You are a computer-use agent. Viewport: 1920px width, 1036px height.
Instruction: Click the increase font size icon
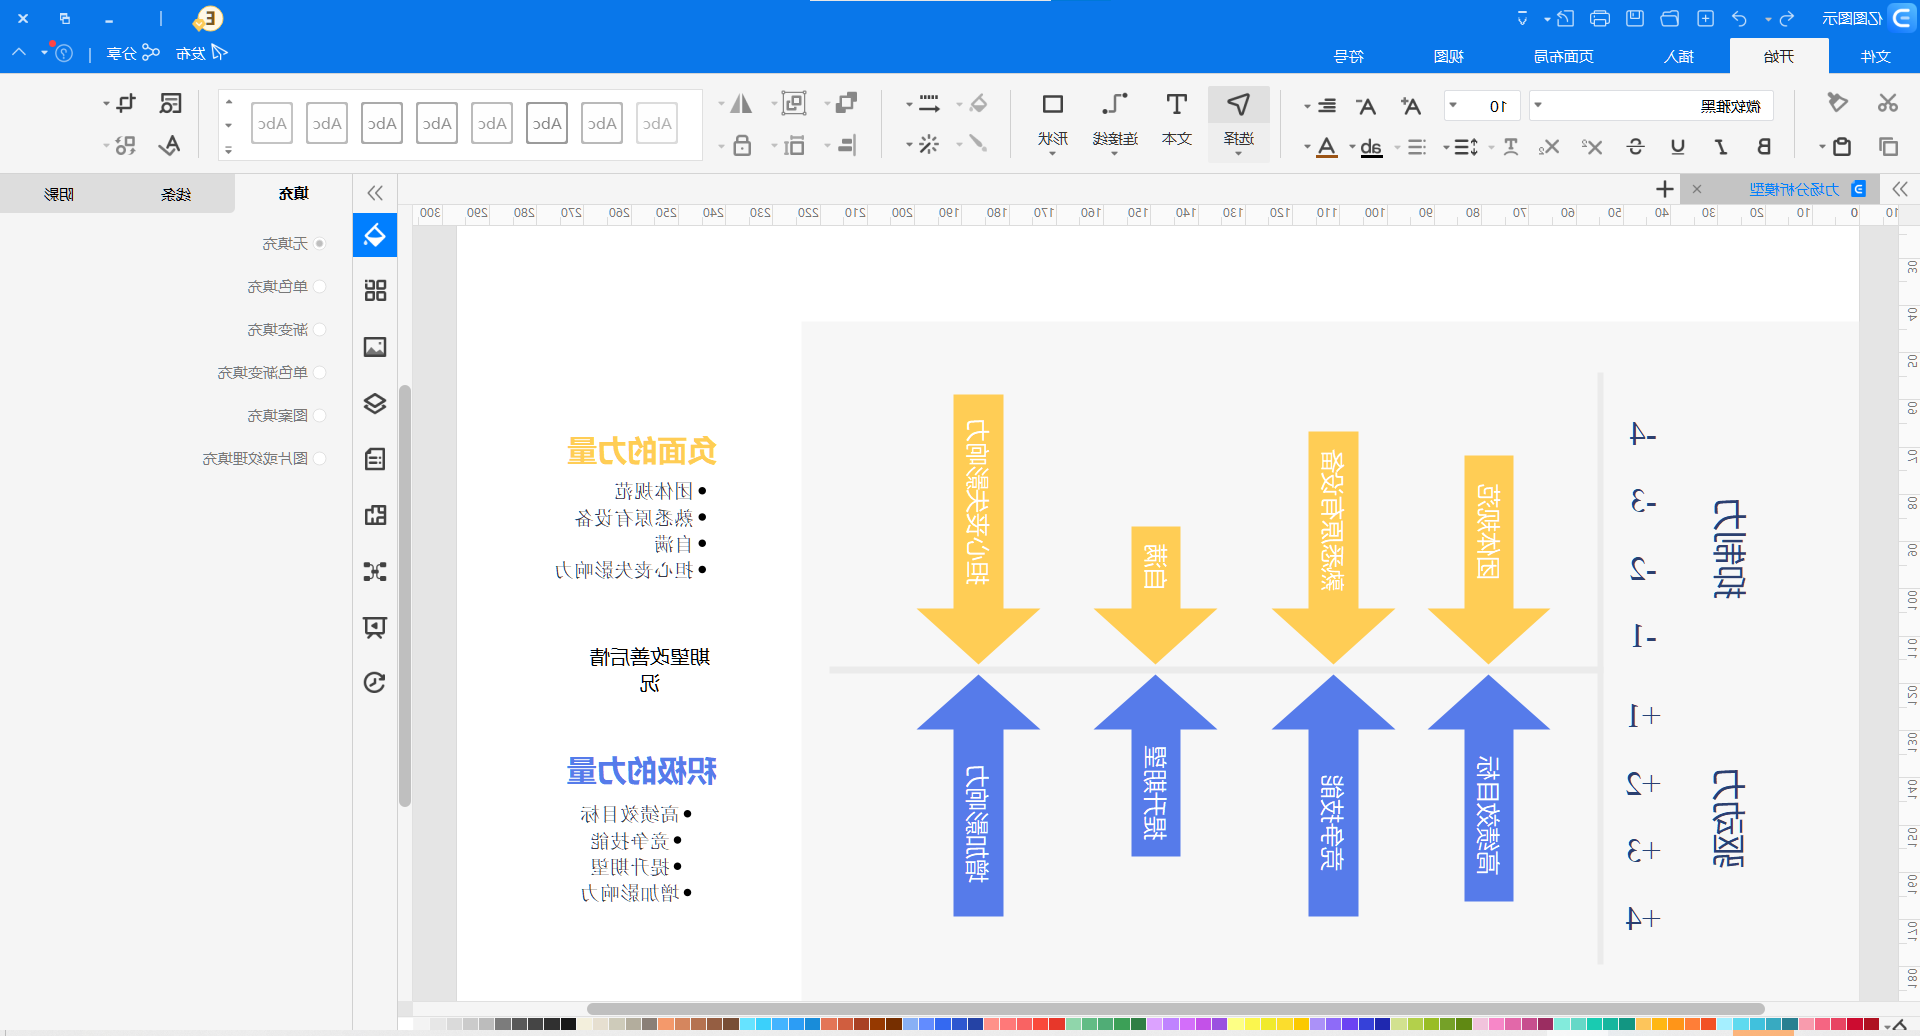coord(1410,106)
